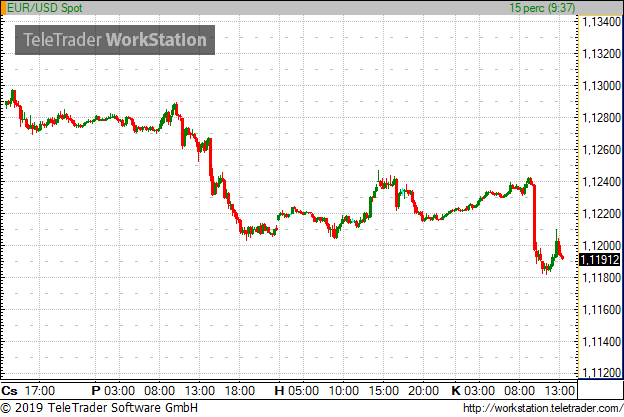Click the 1,12200 price axis label
624x417 pixels.
[x=601, y=214]
